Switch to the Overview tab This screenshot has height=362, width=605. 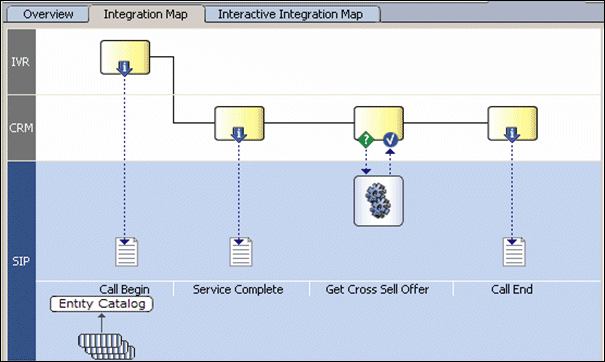click(x=48, y=15)
